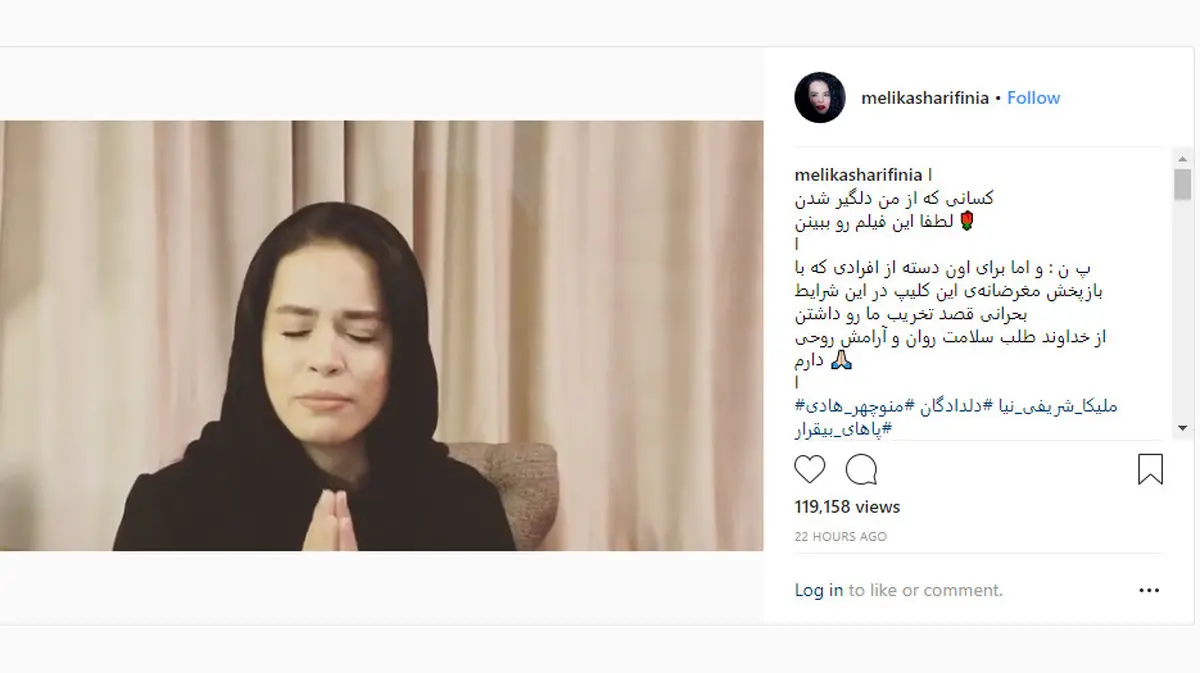Play the video of the praying woman
1200x673 pixels.
coord(381,336)
